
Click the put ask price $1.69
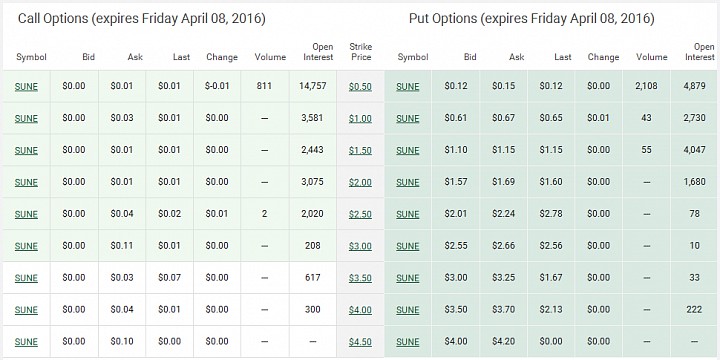point(503,182)
